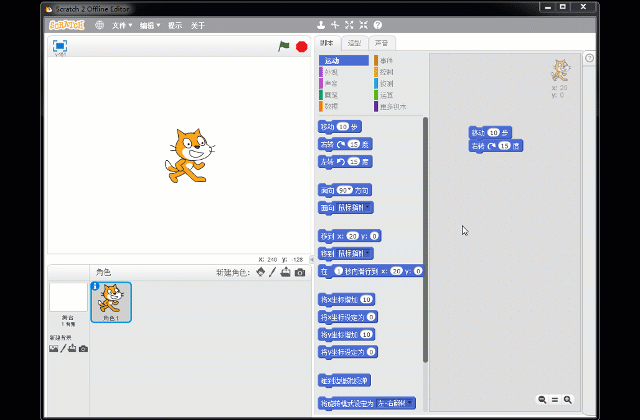Click the cat sprite on the stage
The width and height of the screenshot is (640, 420).
[x=189, y=156]
